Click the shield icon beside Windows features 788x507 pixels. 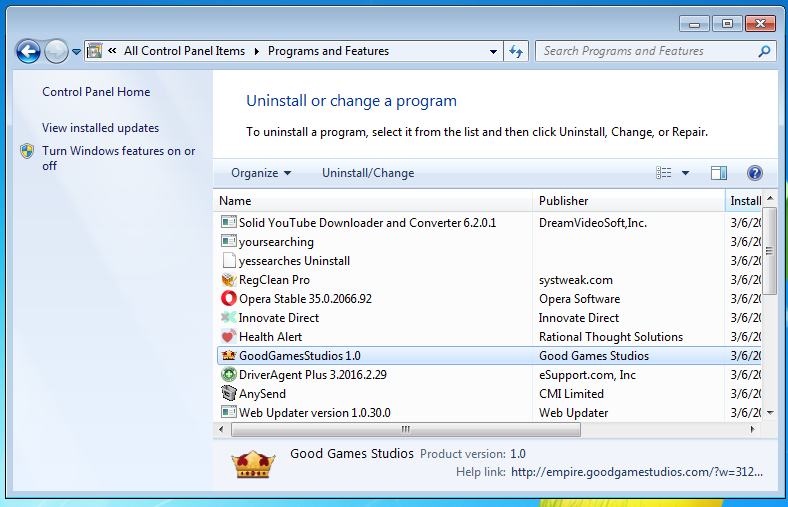[27, 151]
